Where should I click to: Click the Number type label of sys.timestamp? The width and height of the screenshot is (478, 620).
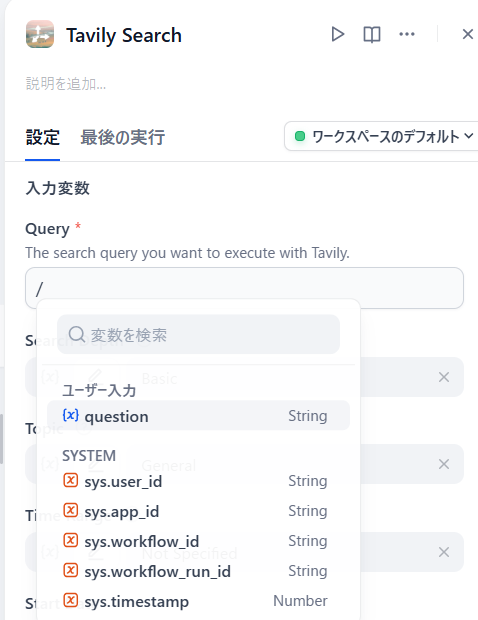(x=300, y=601)
